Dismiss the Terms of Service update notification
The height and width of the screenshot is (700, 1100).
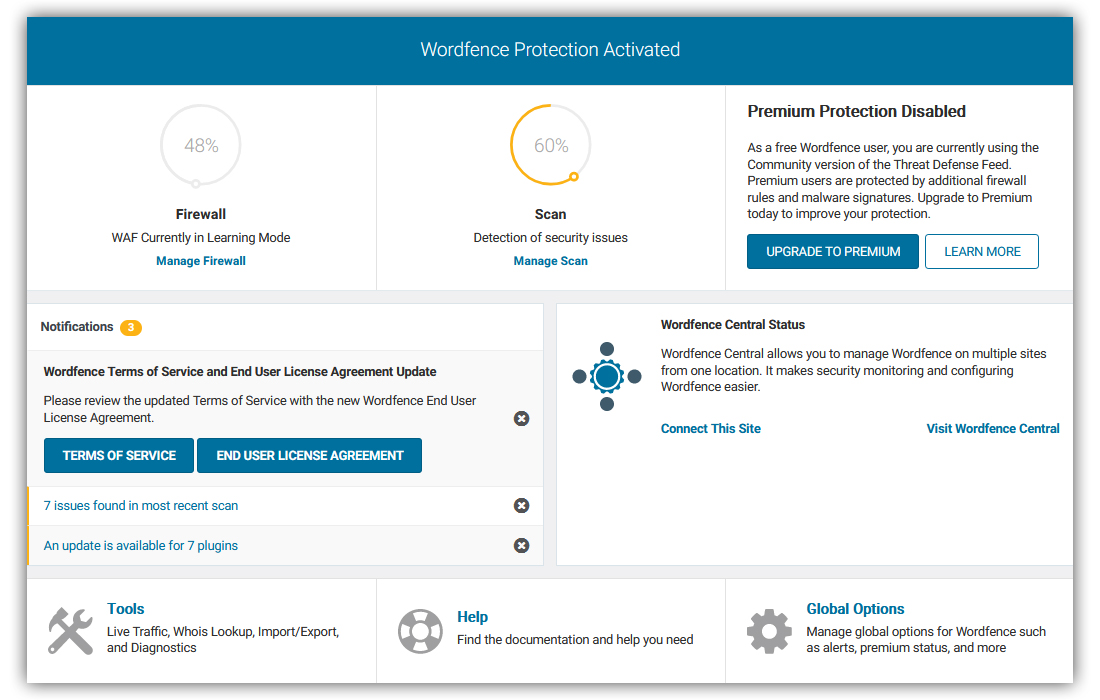pos(521,419)
